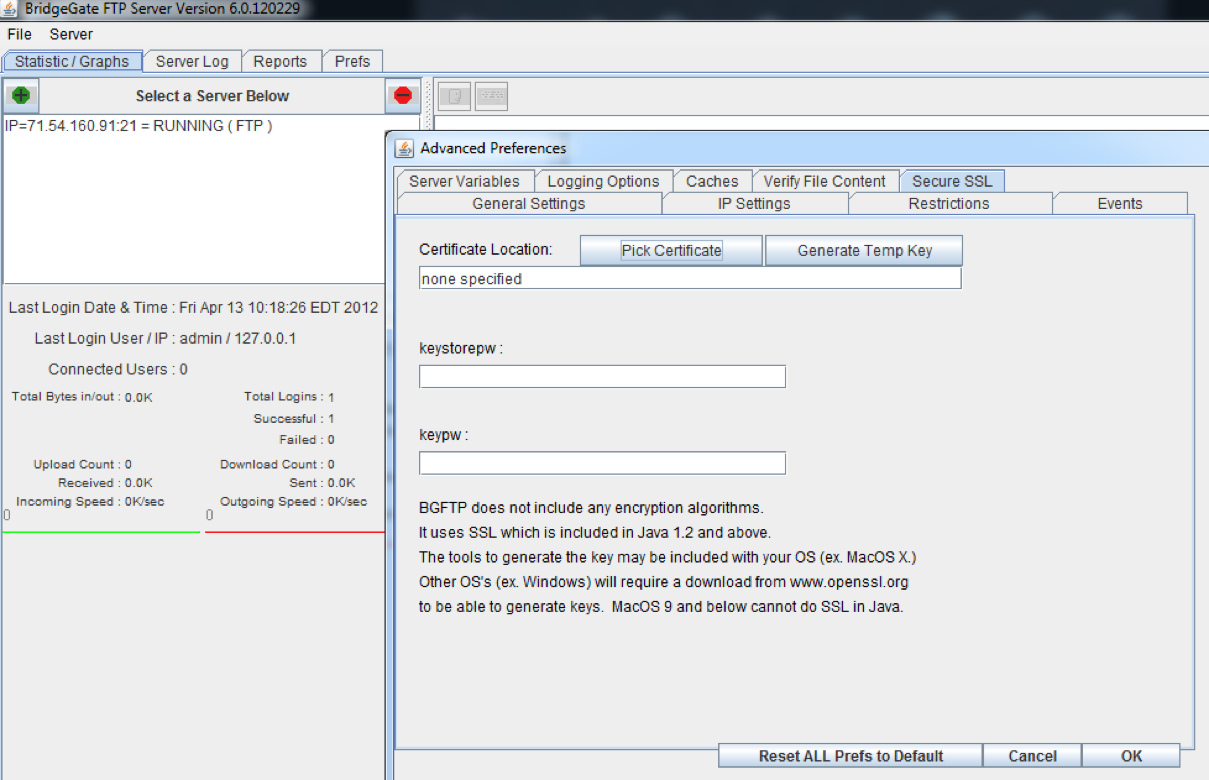Click the Pick Certificate button
The height and width of the screenshot is (780, 1209).
(x=671, y=250)
